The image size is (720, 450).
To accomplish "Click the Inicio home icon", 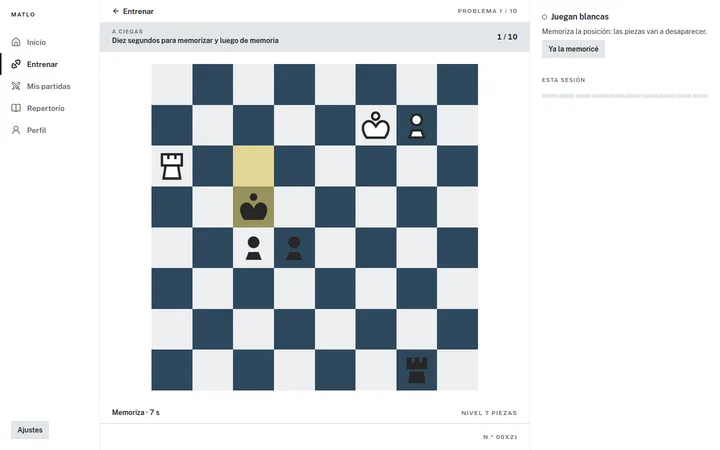I will pyautogui.click(x=16, y=42).
